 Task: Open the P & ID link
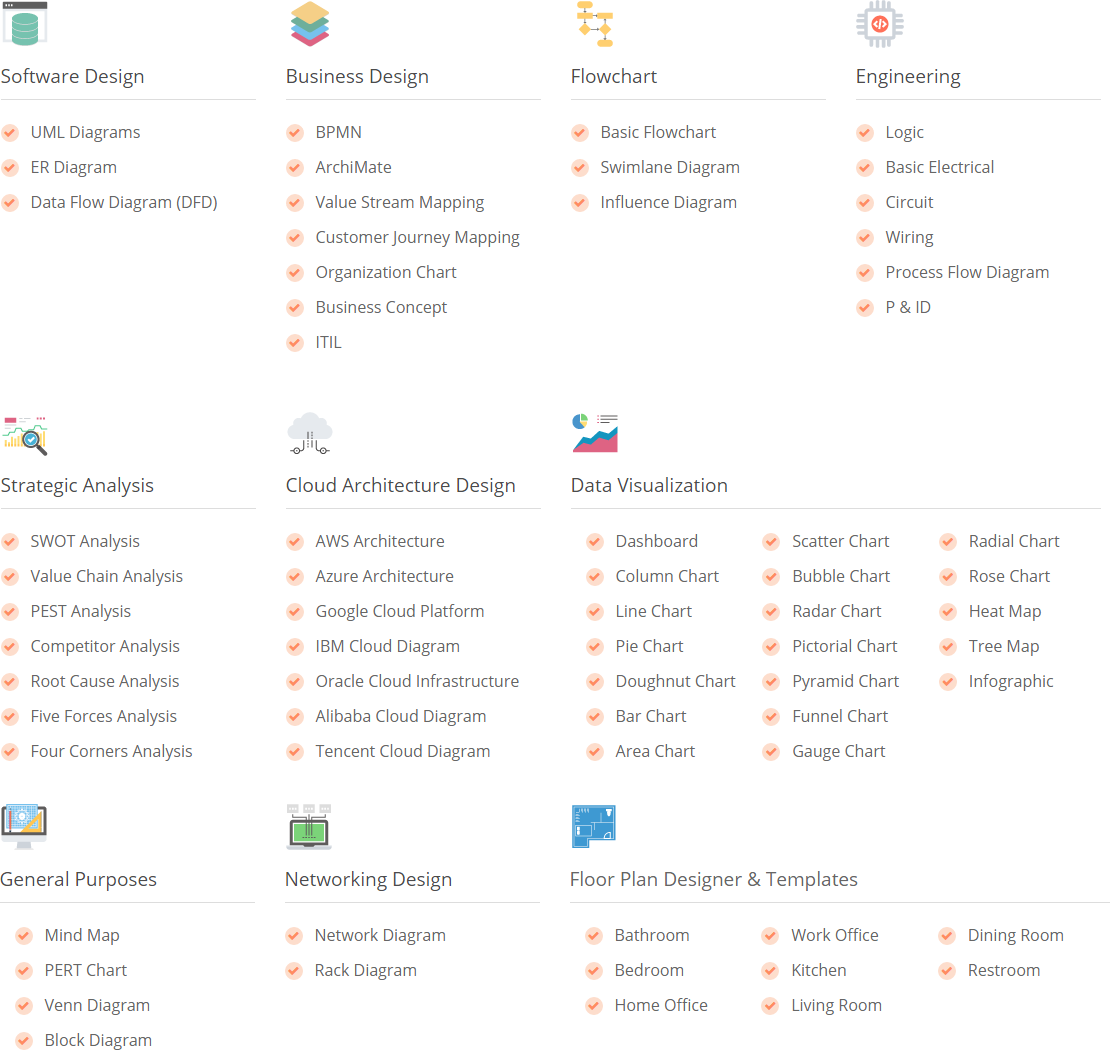(x=908, y=307)
